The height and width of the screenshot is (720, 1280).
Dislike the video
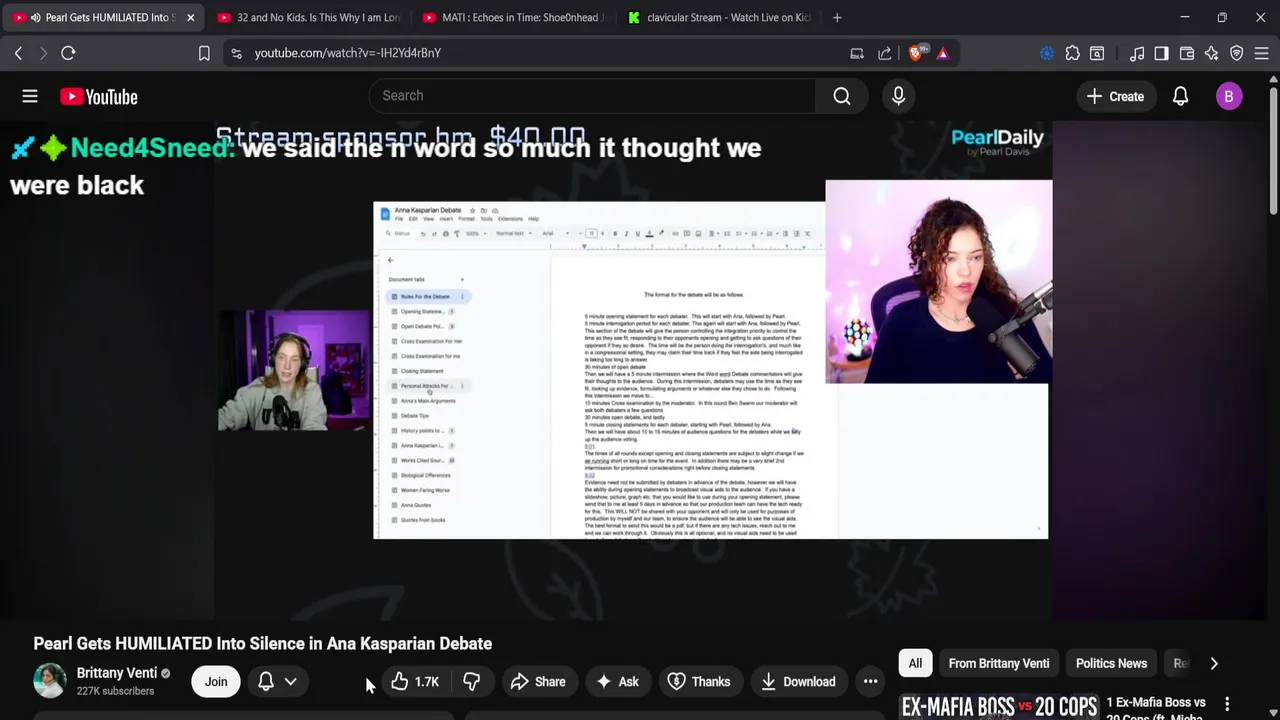click(471, 682)
